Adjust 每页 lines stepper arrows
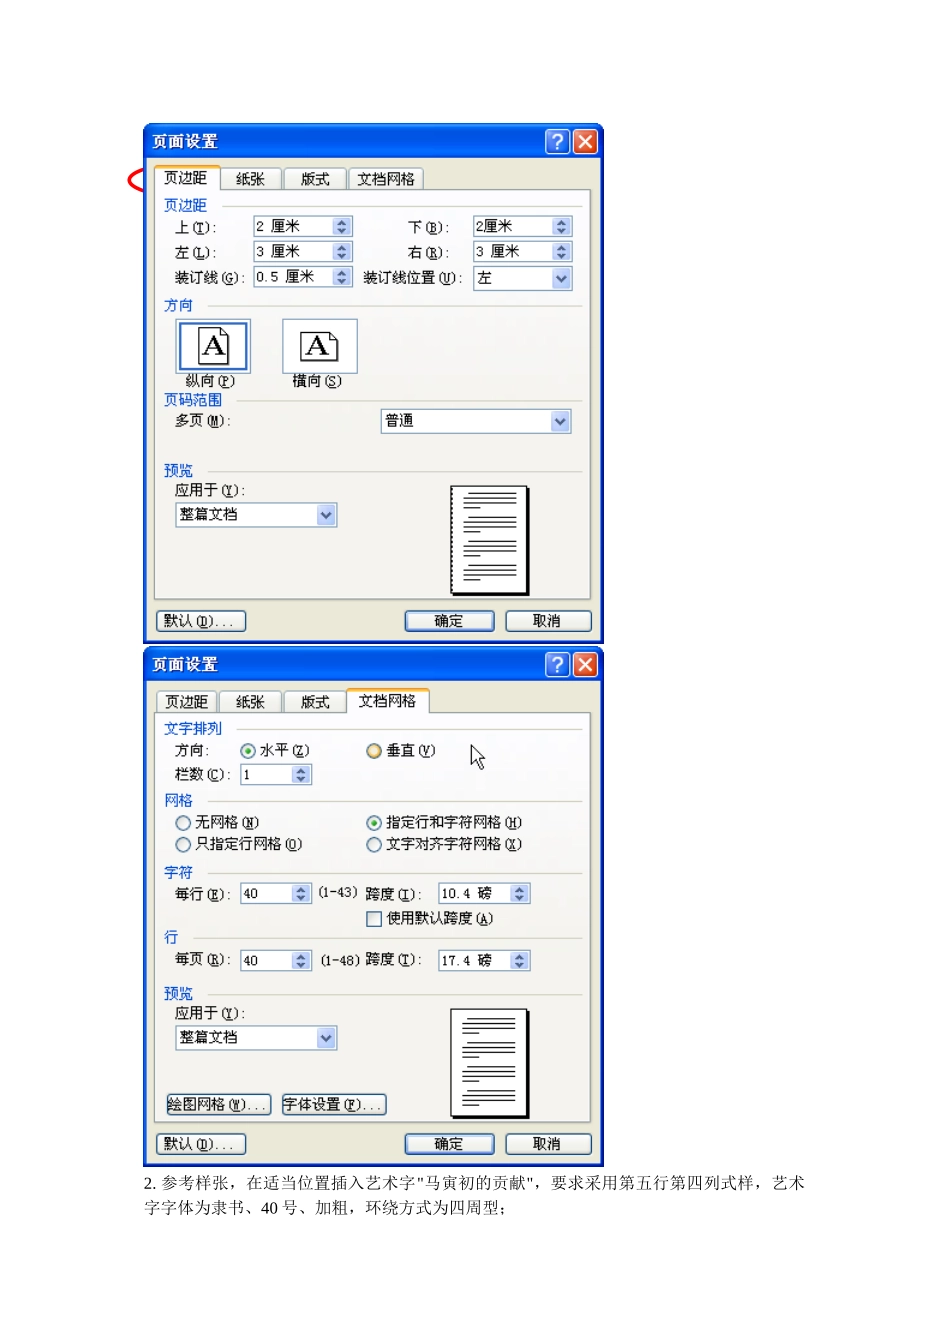Image resolution: width=950 pixels, height=1344 pixels. tap(301, 961)
